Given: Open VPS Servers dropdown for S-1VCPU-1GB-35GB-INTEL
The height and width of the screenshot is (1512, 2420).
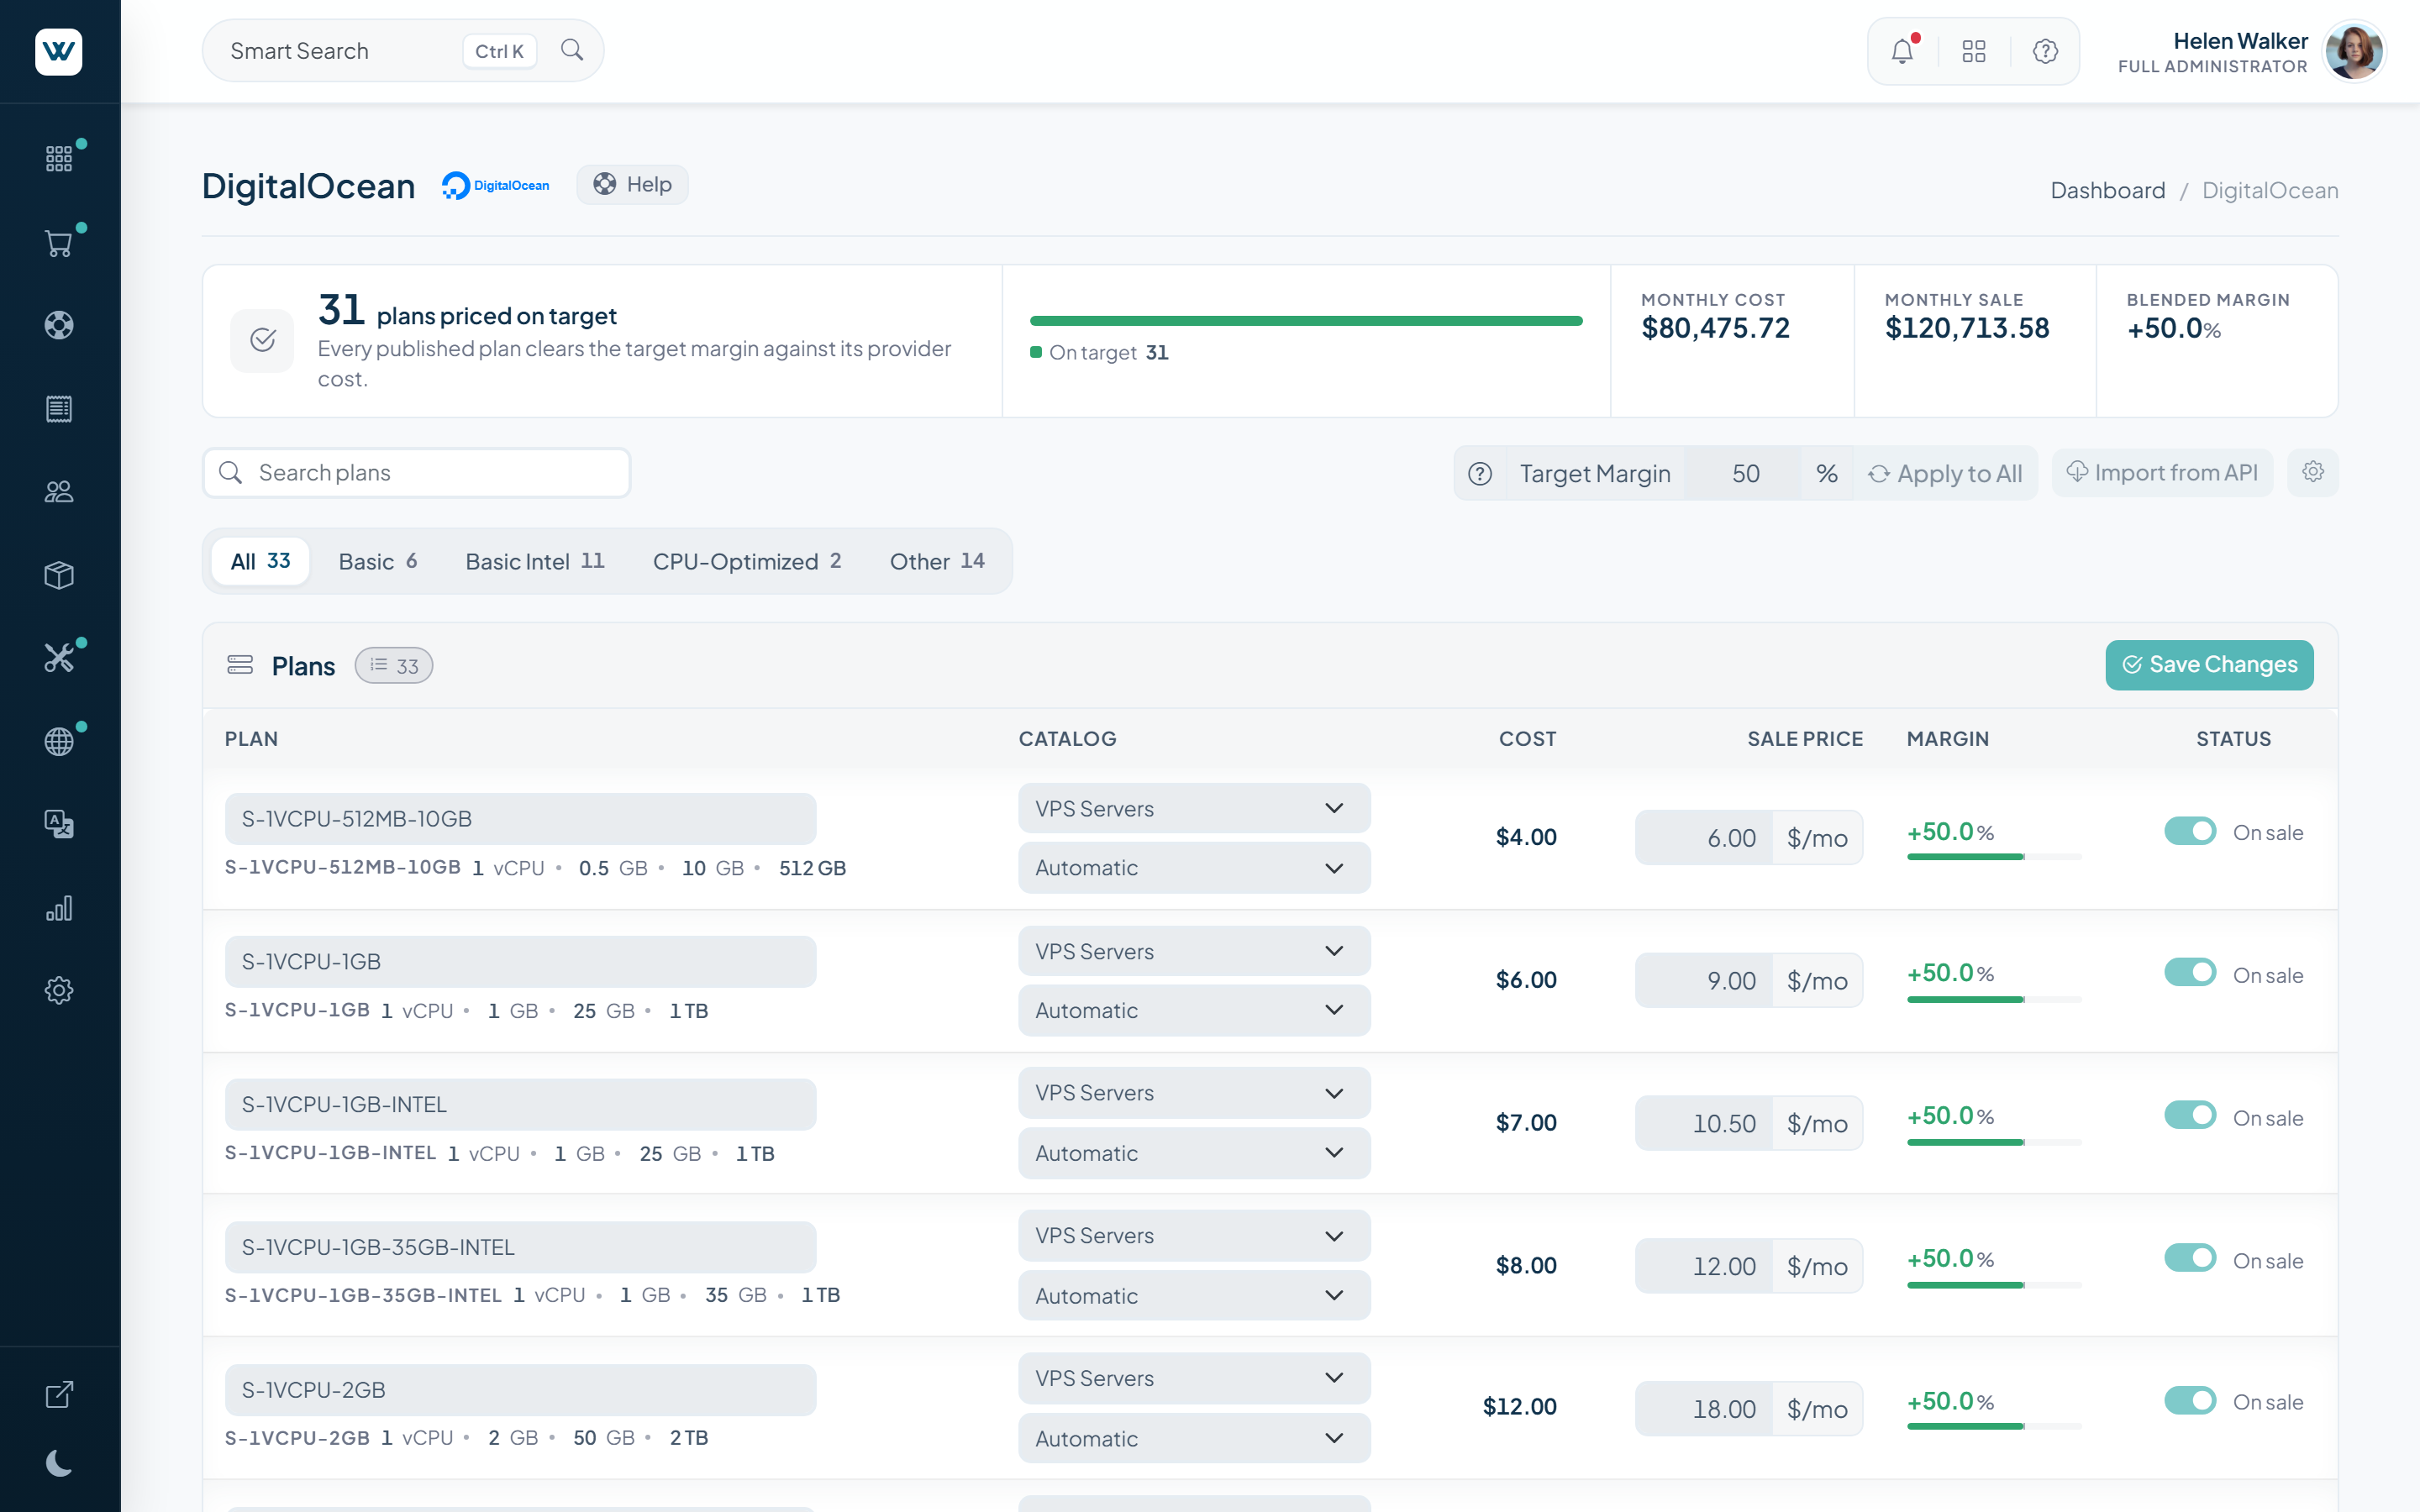Looking at the screenshot, I should (x=1194, y=1236).
